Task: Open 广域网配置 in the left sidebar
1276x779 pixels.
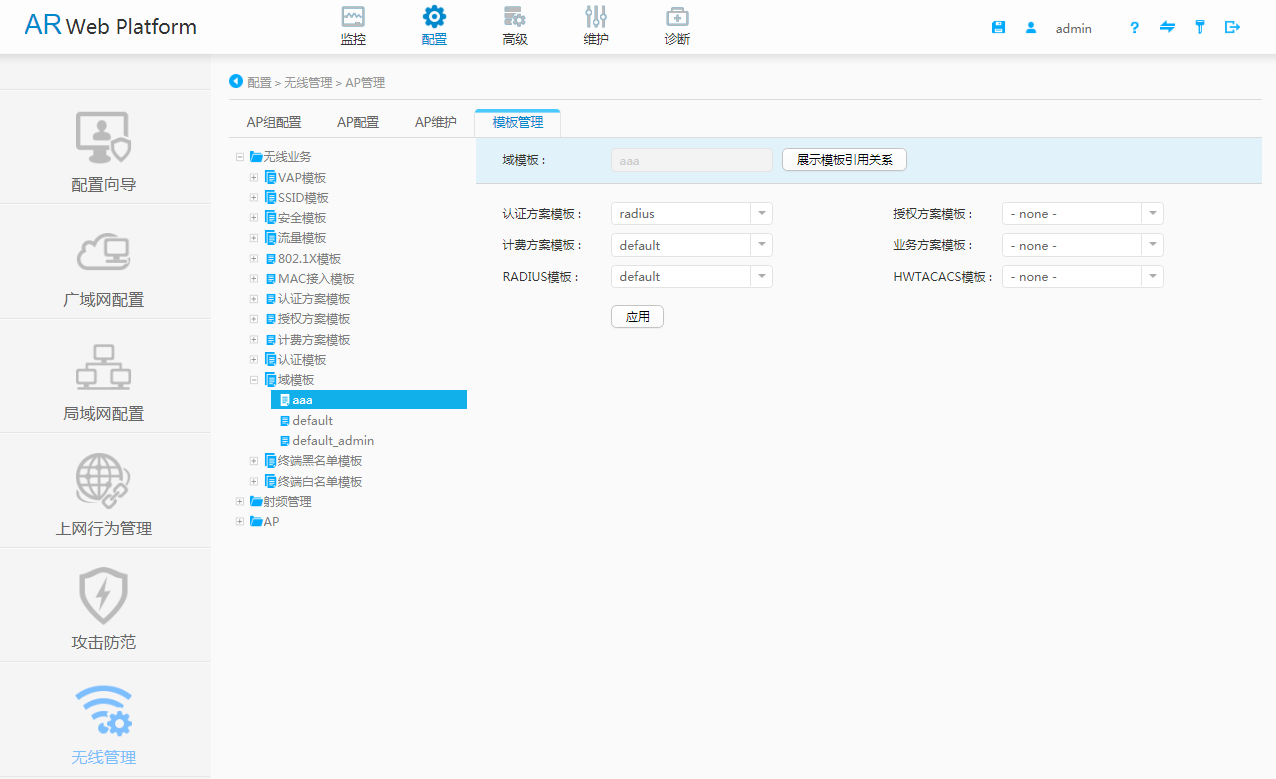Action: 103,263
